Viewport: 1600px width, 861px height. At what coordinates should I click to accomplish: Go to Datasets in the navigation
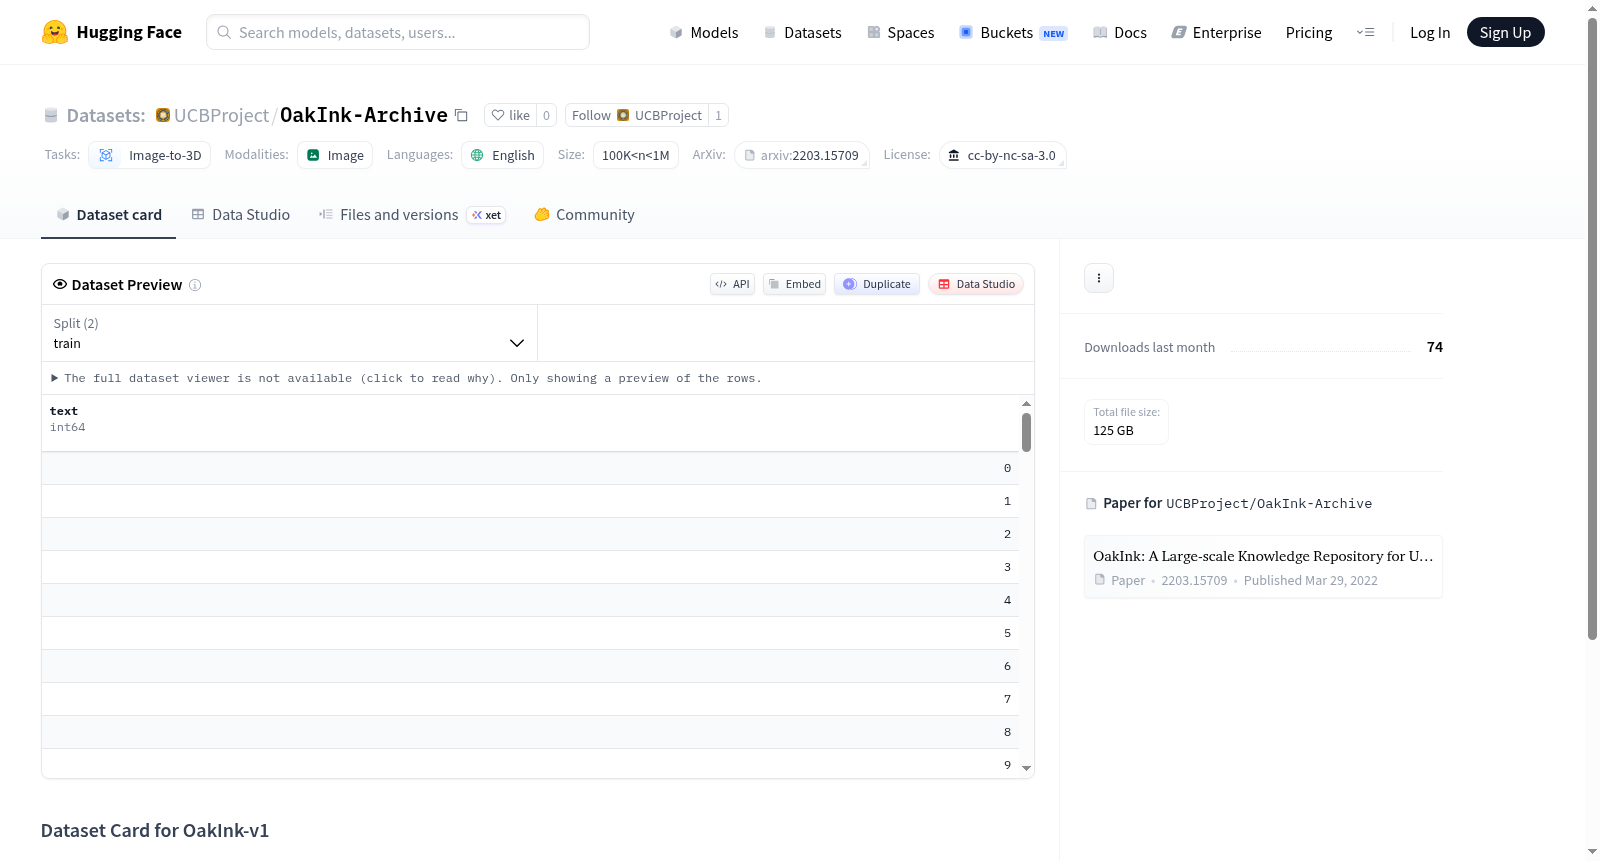802,32
